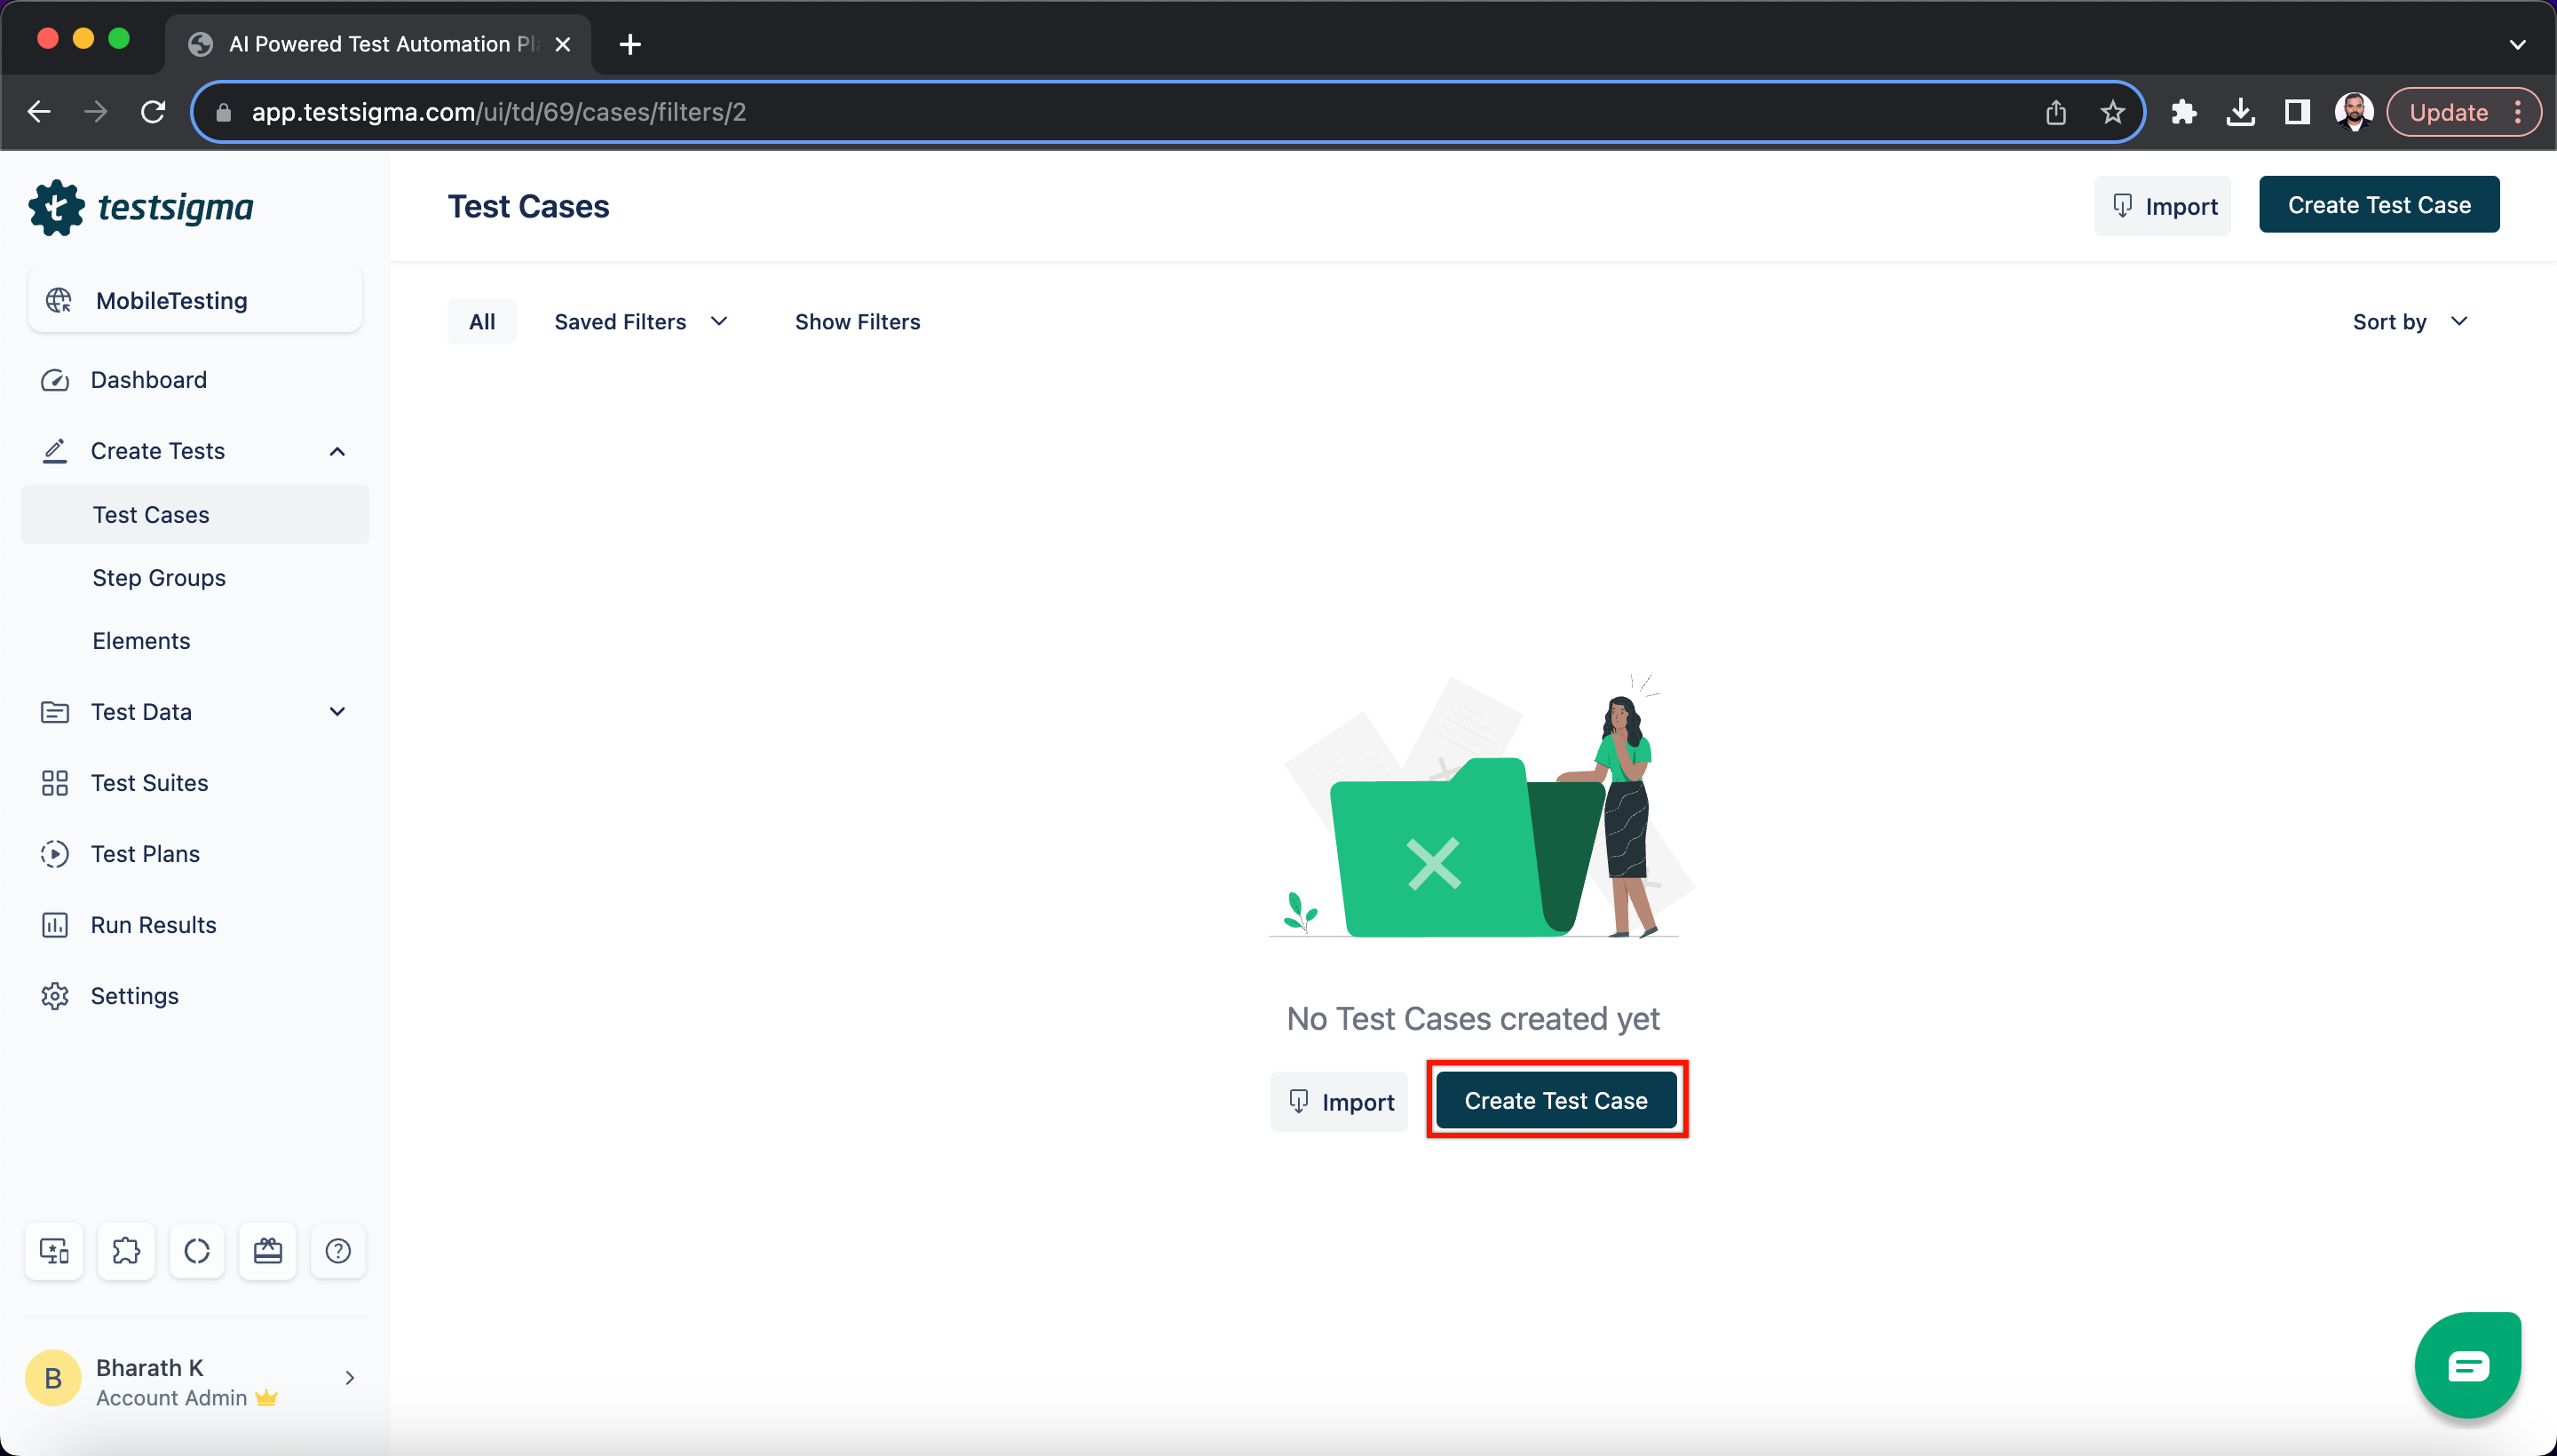Open the help question mark icon
Viewport: 2557px width, 1456px height.
[x=338, y=1250]
